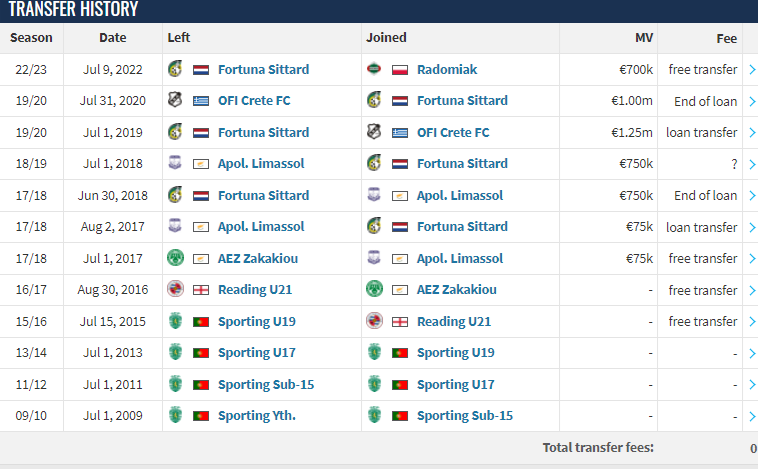Expand the 22/23 Radomiak transfer details arrow

tap(752, 70)
